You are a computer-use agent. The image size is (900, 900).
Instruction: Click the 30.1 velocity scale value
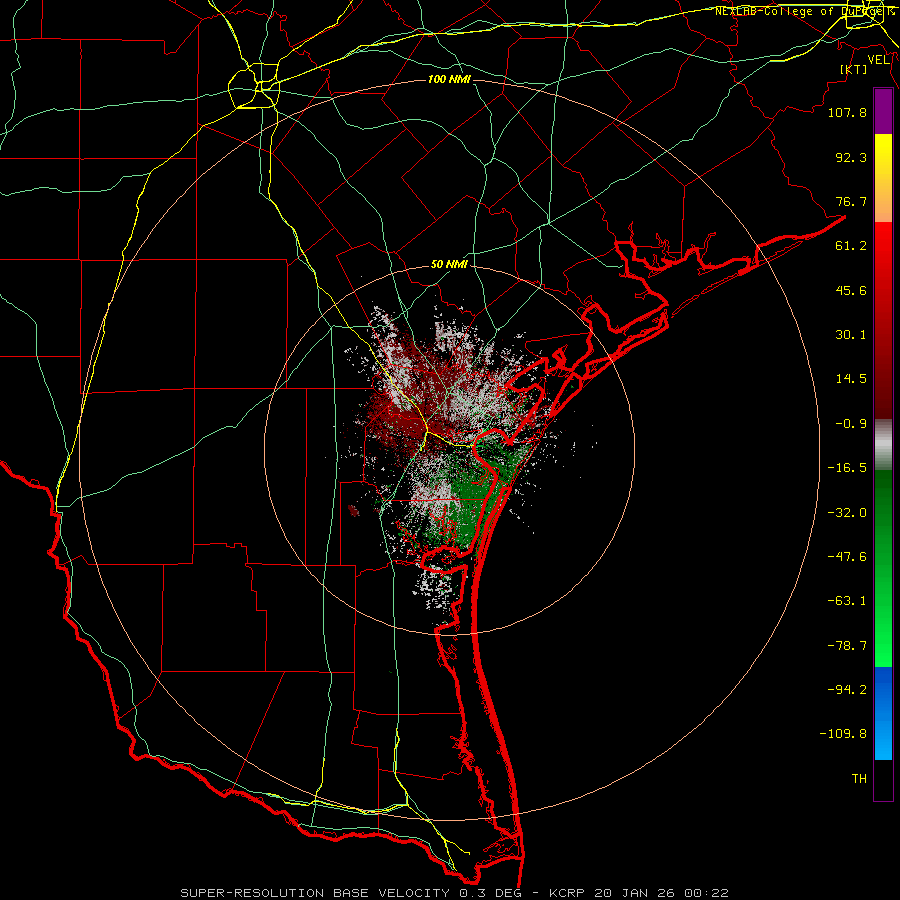click(x=851, y=335)
